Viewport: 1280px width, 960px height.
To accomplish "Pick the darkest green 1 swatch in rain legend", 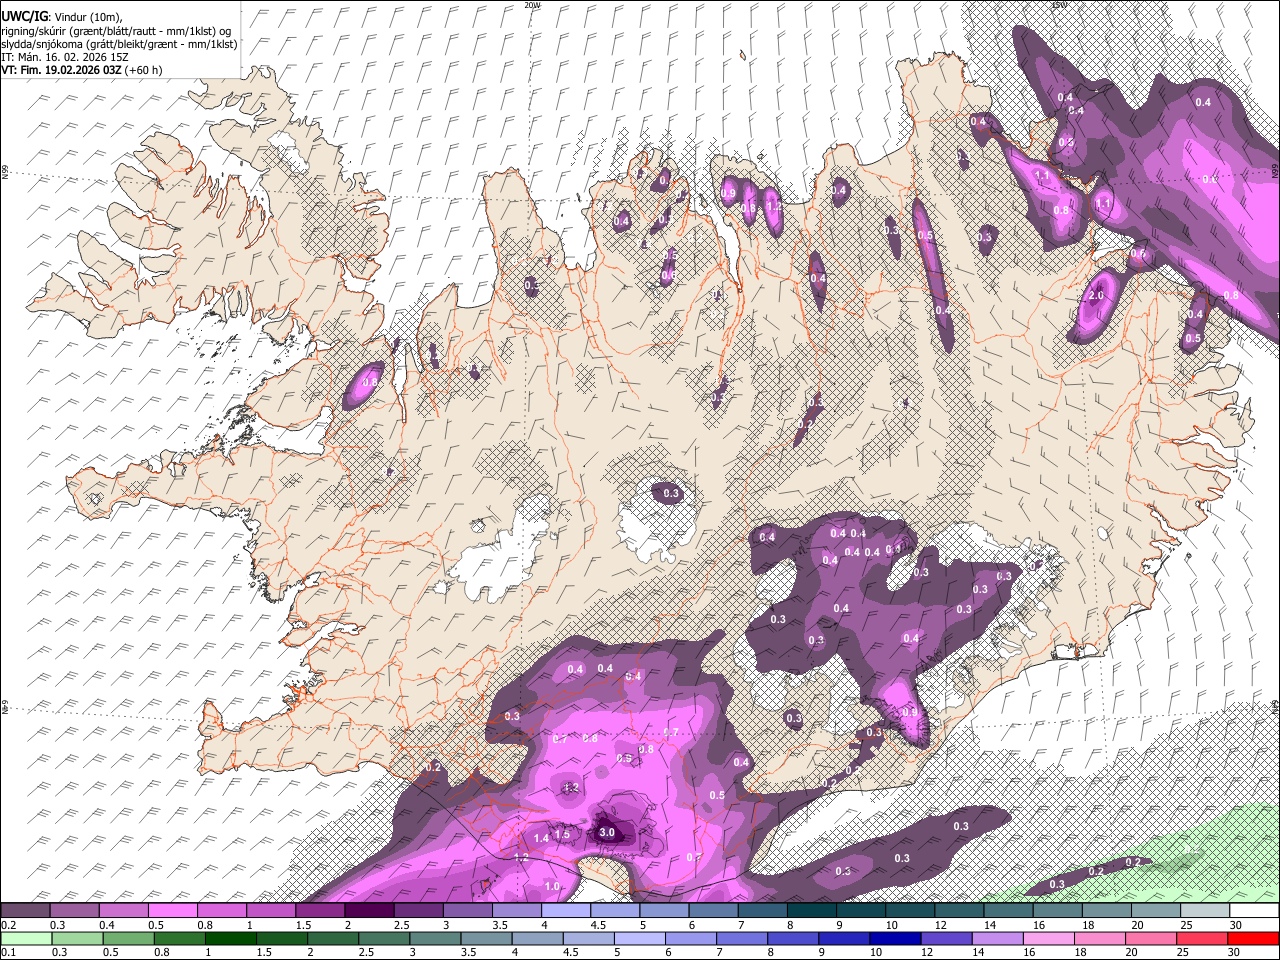I will coord(231,939).
